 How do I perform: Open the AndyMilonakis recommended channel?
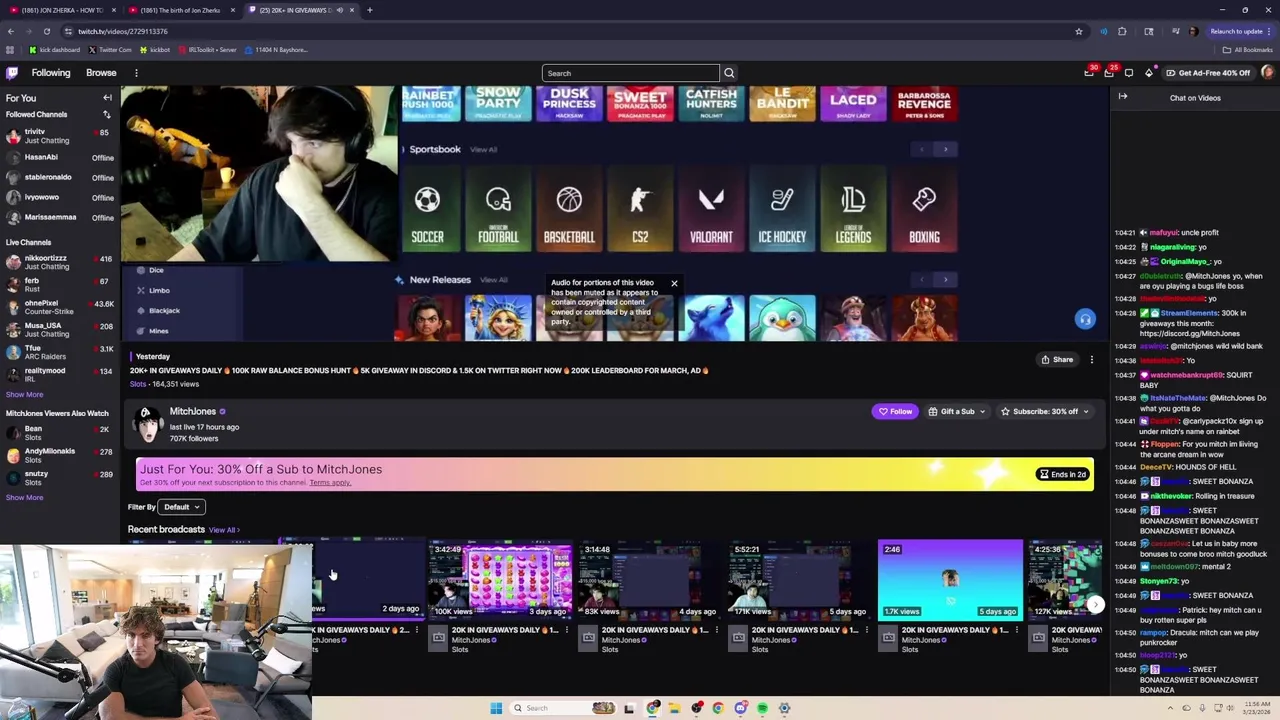click(x=58, y=455)
